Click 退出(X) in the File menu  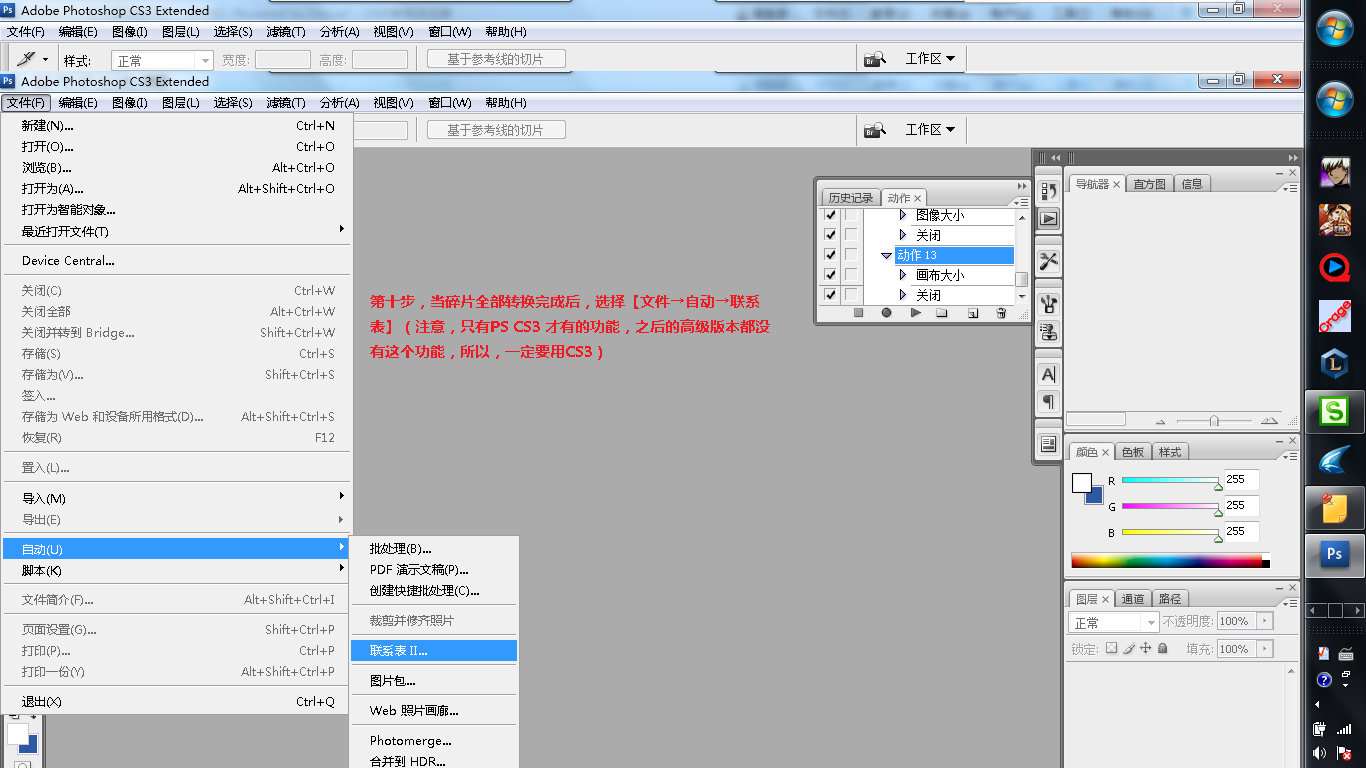point(177,702)
